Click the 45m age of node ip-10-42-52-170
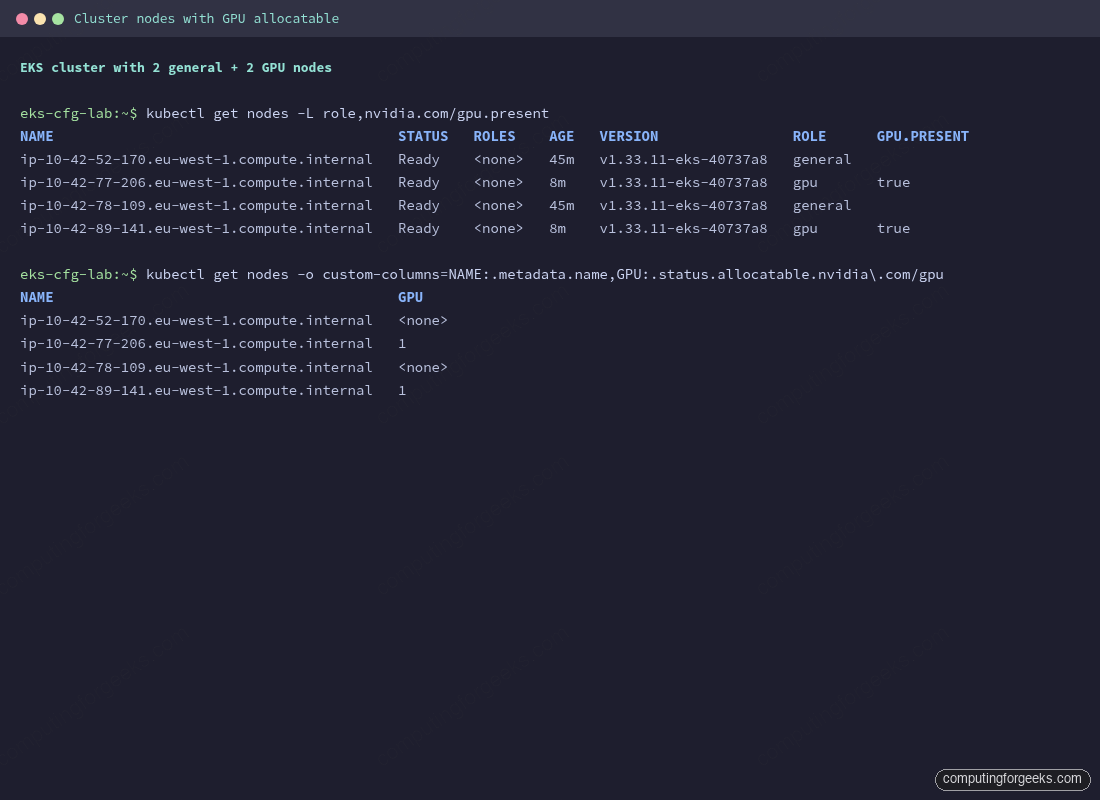Image resolution: width=1100 pixels, height=800 pixels. click(561, 159)
